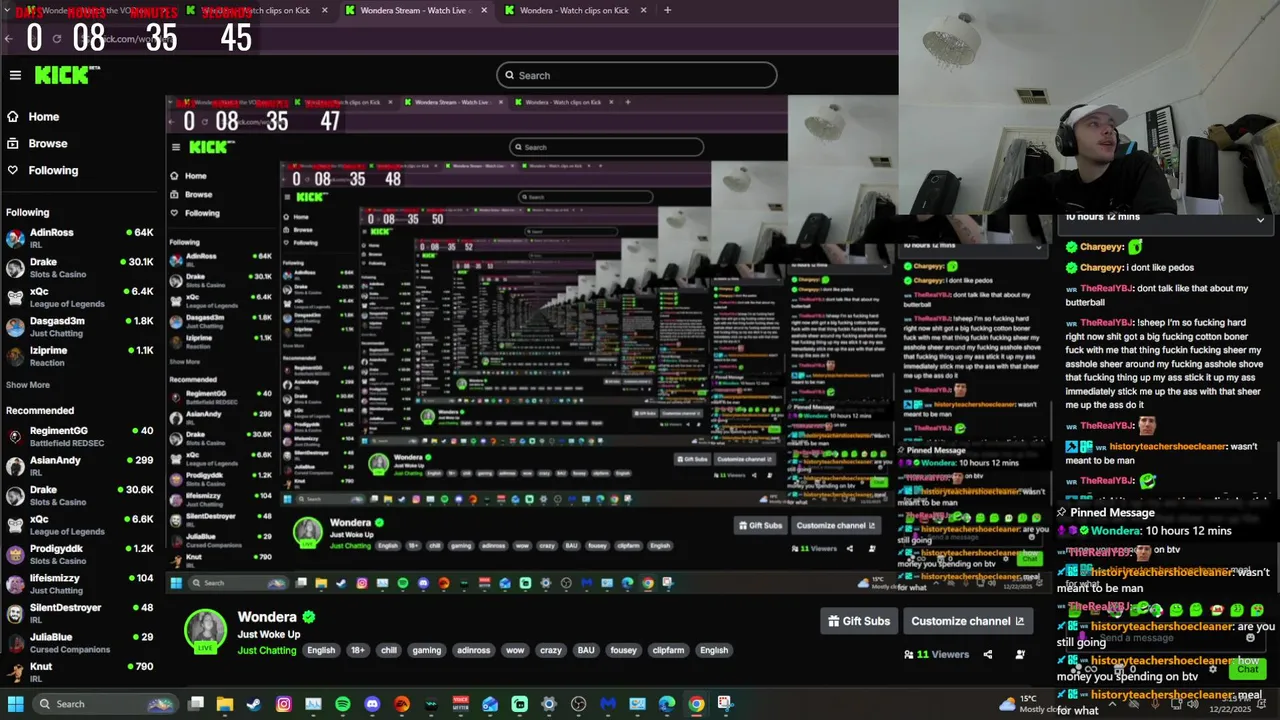Screen dimensions: 1280x720
Task: Open xQc channel under Following
Action: 80,297
